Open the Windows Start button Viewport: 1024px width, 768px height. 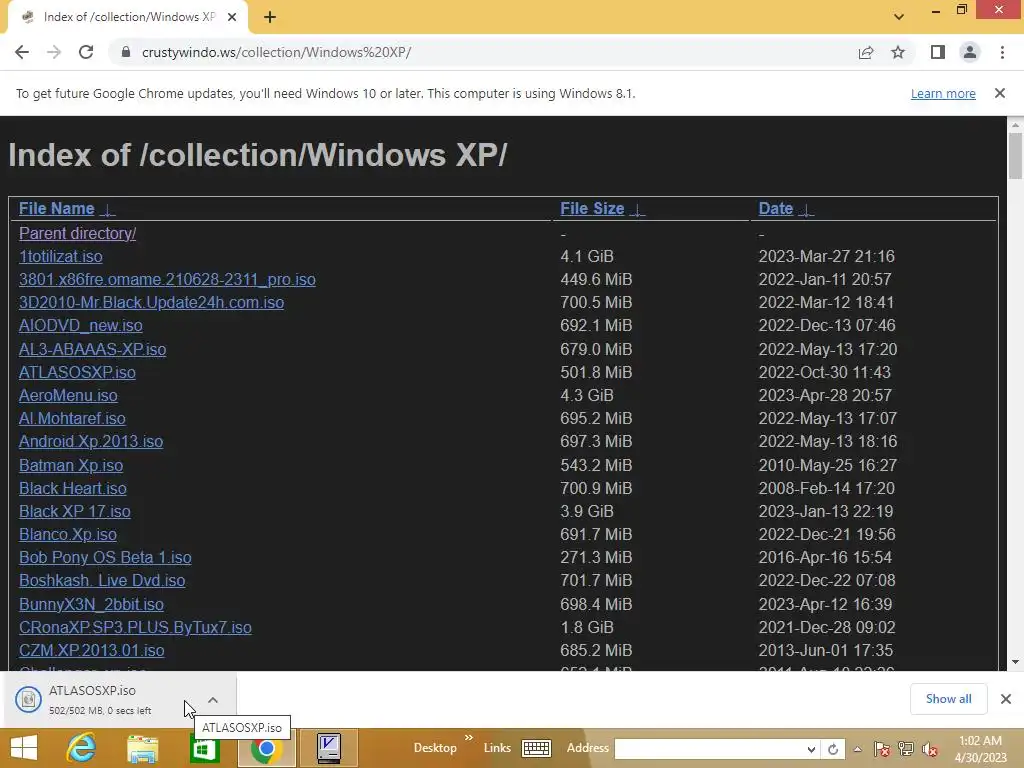(24, 748)
